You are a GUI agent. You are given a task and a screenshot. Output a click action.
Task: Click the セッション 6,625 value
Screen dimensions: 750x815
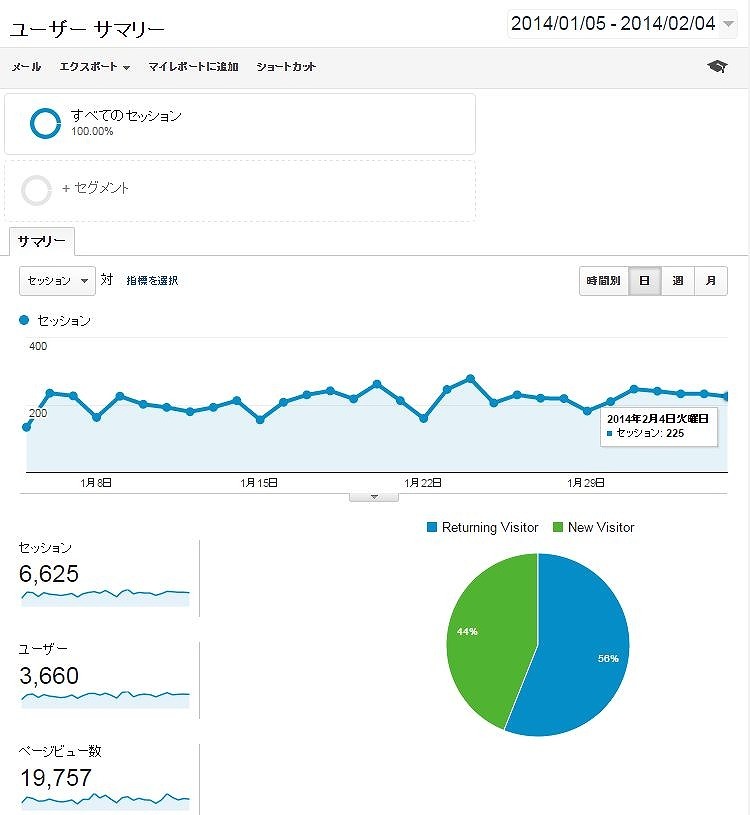[x=49, y=574]
